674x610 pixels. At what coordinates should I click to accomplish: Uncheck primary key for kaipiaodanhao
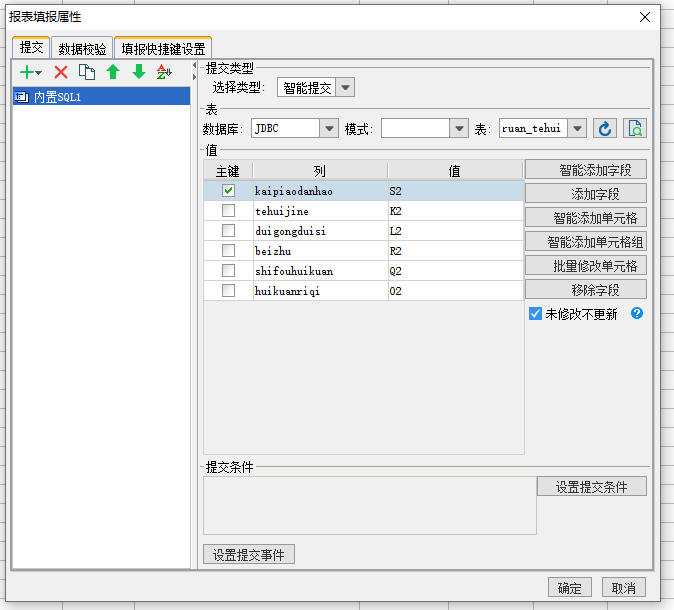[228, 190]
